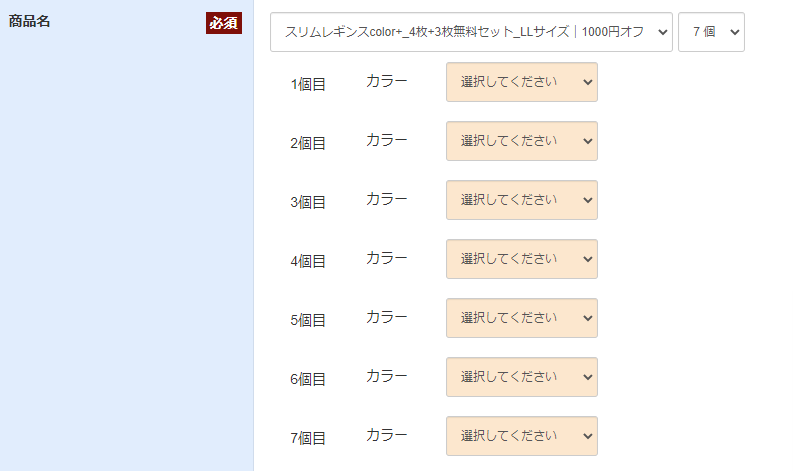Image resolution: width=793 pixels, height=471 pixels.
Task: Click the カラー label beside 7個目
Action: (x=386, y=436)
